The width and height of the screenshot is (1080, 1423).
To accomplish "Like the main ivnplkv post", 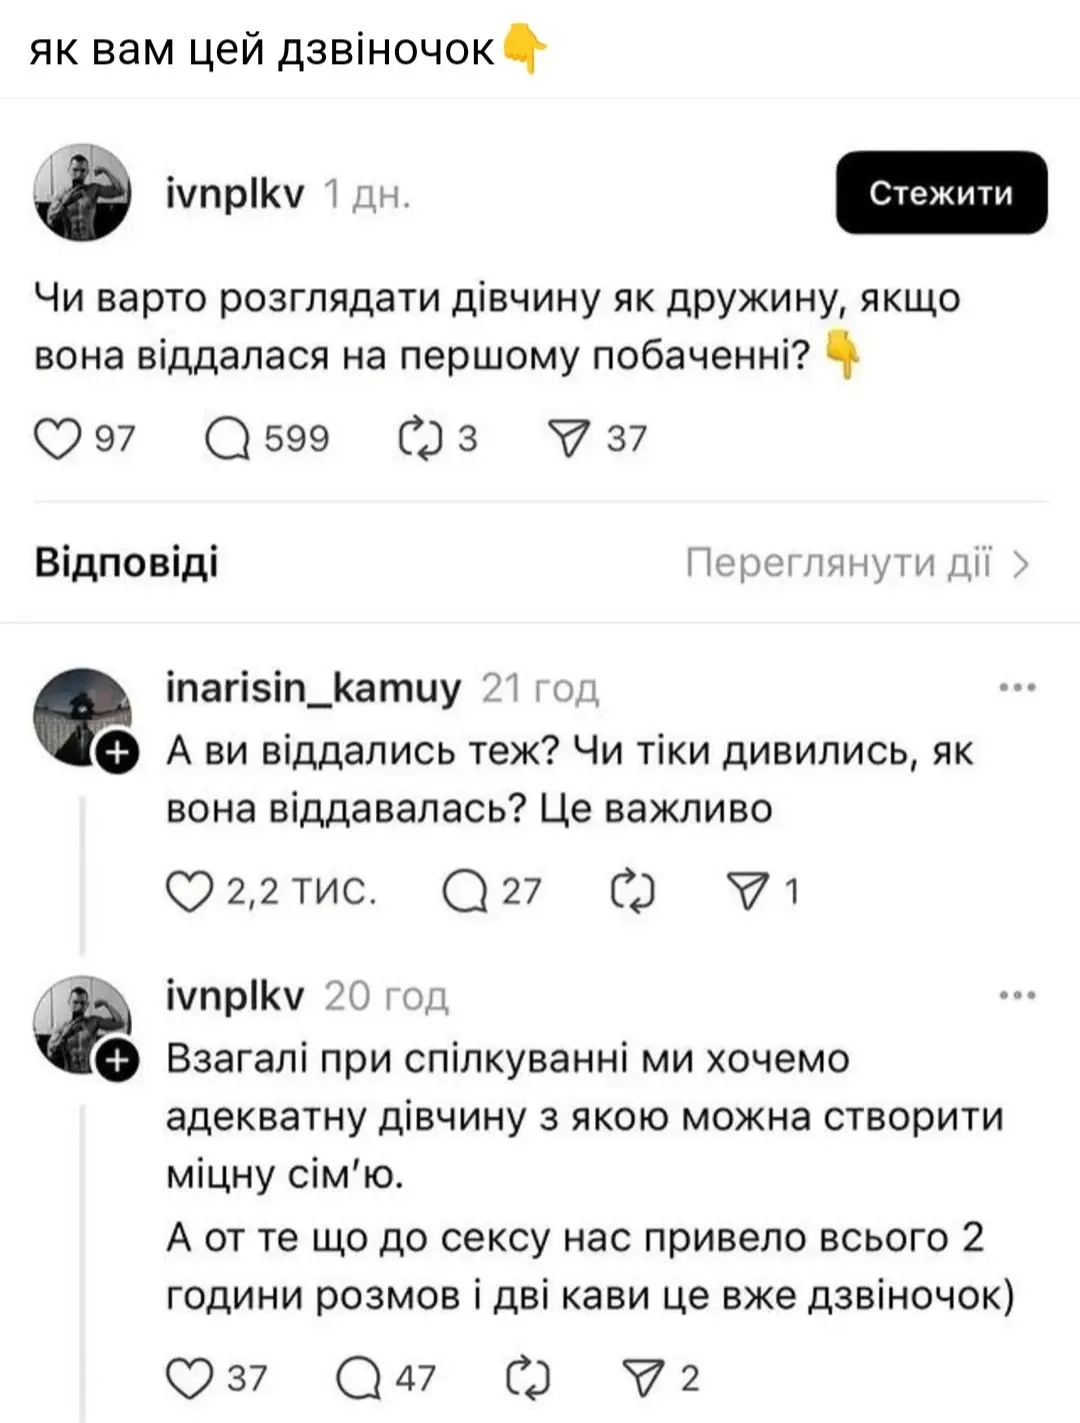I will click(57, 439).
